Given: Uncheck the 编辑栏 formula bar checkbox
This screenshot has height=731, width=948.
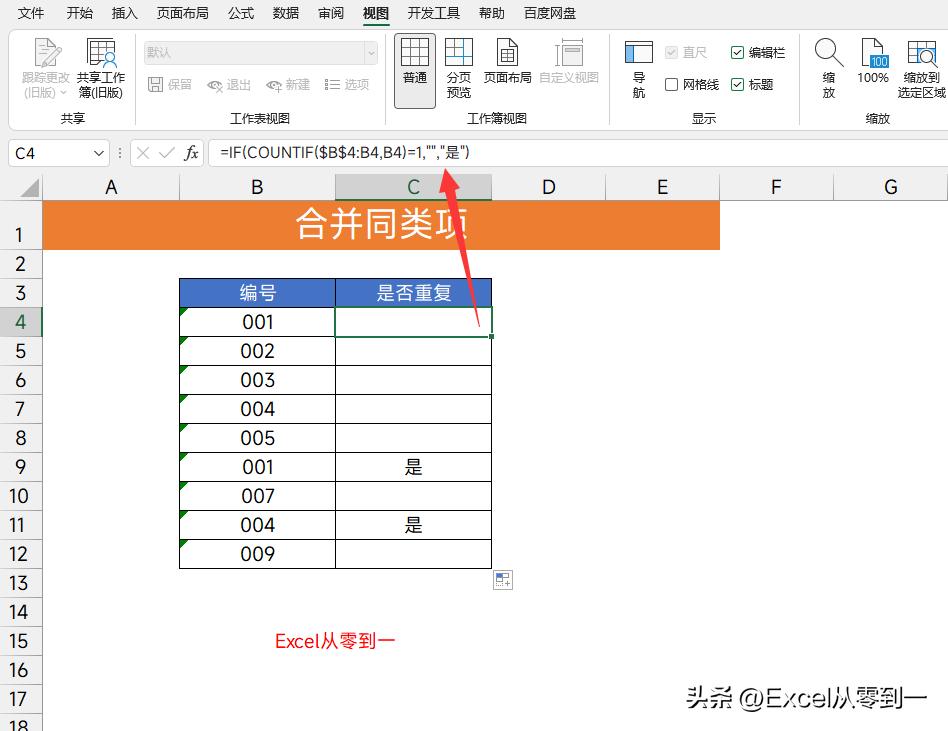Looking at the screenshot, I should point(739,52).
